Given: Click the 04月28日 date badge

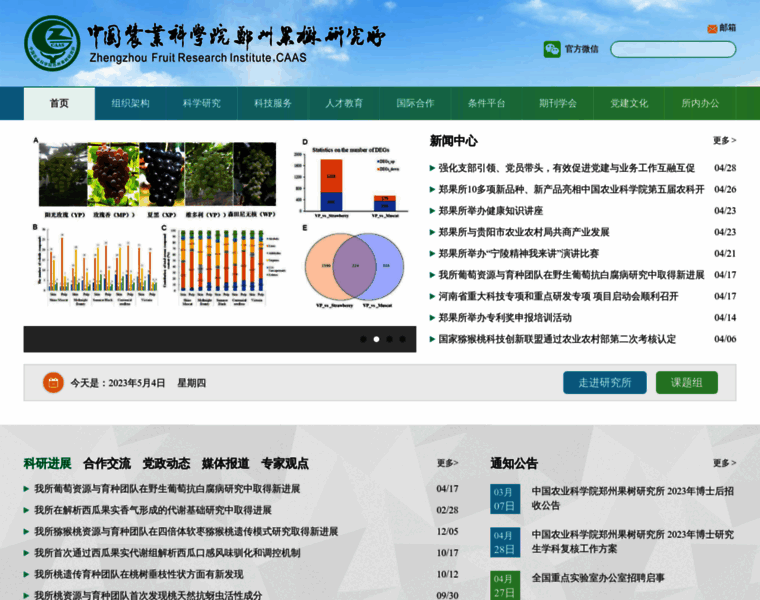Looking at the screenshot, I should (505, 542).
